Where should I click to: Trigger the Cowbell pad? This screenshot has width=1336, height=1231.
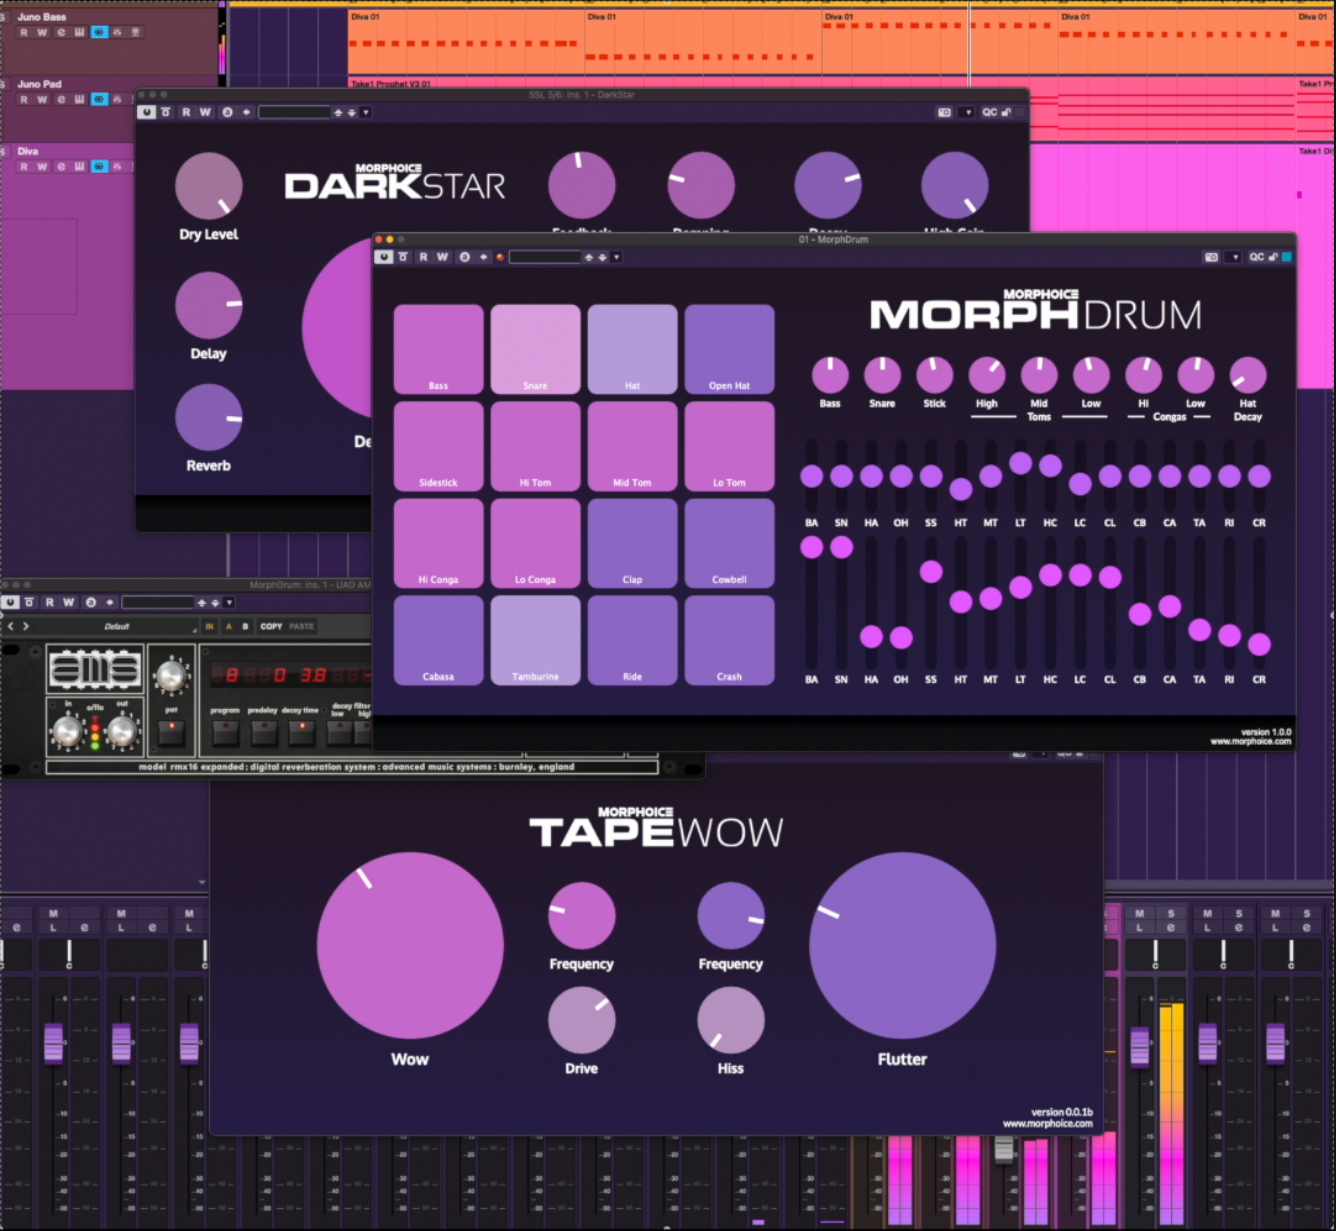tap(729, 543)
